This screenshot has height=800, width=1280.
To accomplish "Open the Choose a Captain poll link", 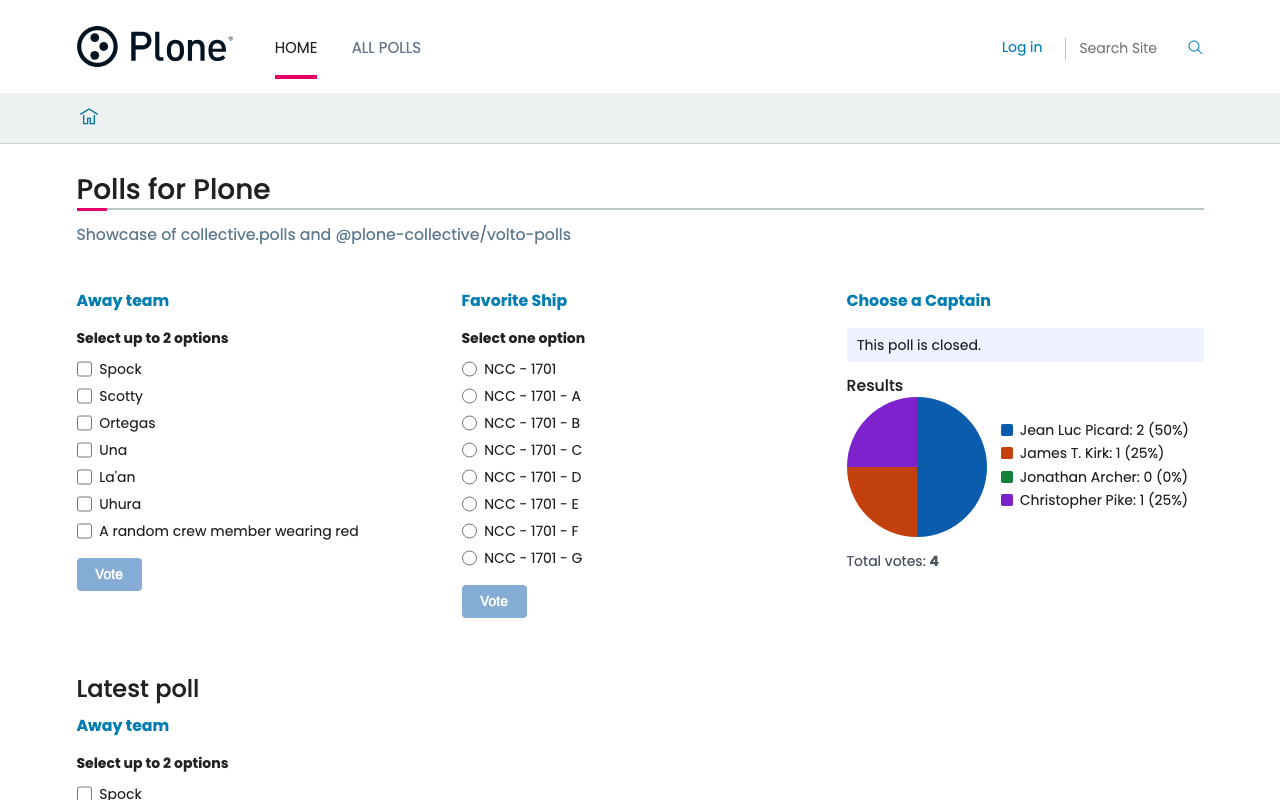I will [x=918, y=301].
